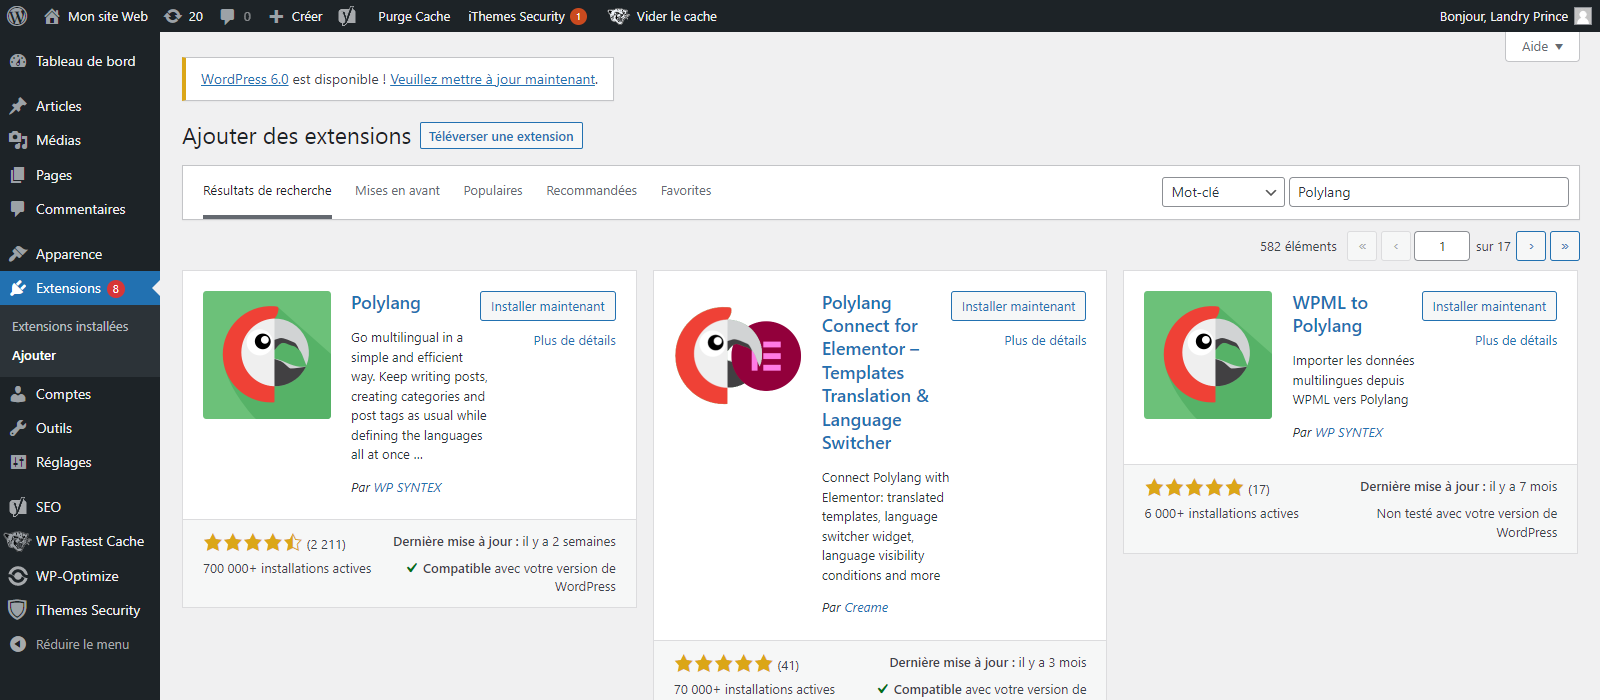Click WPML to Polylang plugin thumbnail
The height and width of the screenshot is (700, 1600).
coord(1208,355)
